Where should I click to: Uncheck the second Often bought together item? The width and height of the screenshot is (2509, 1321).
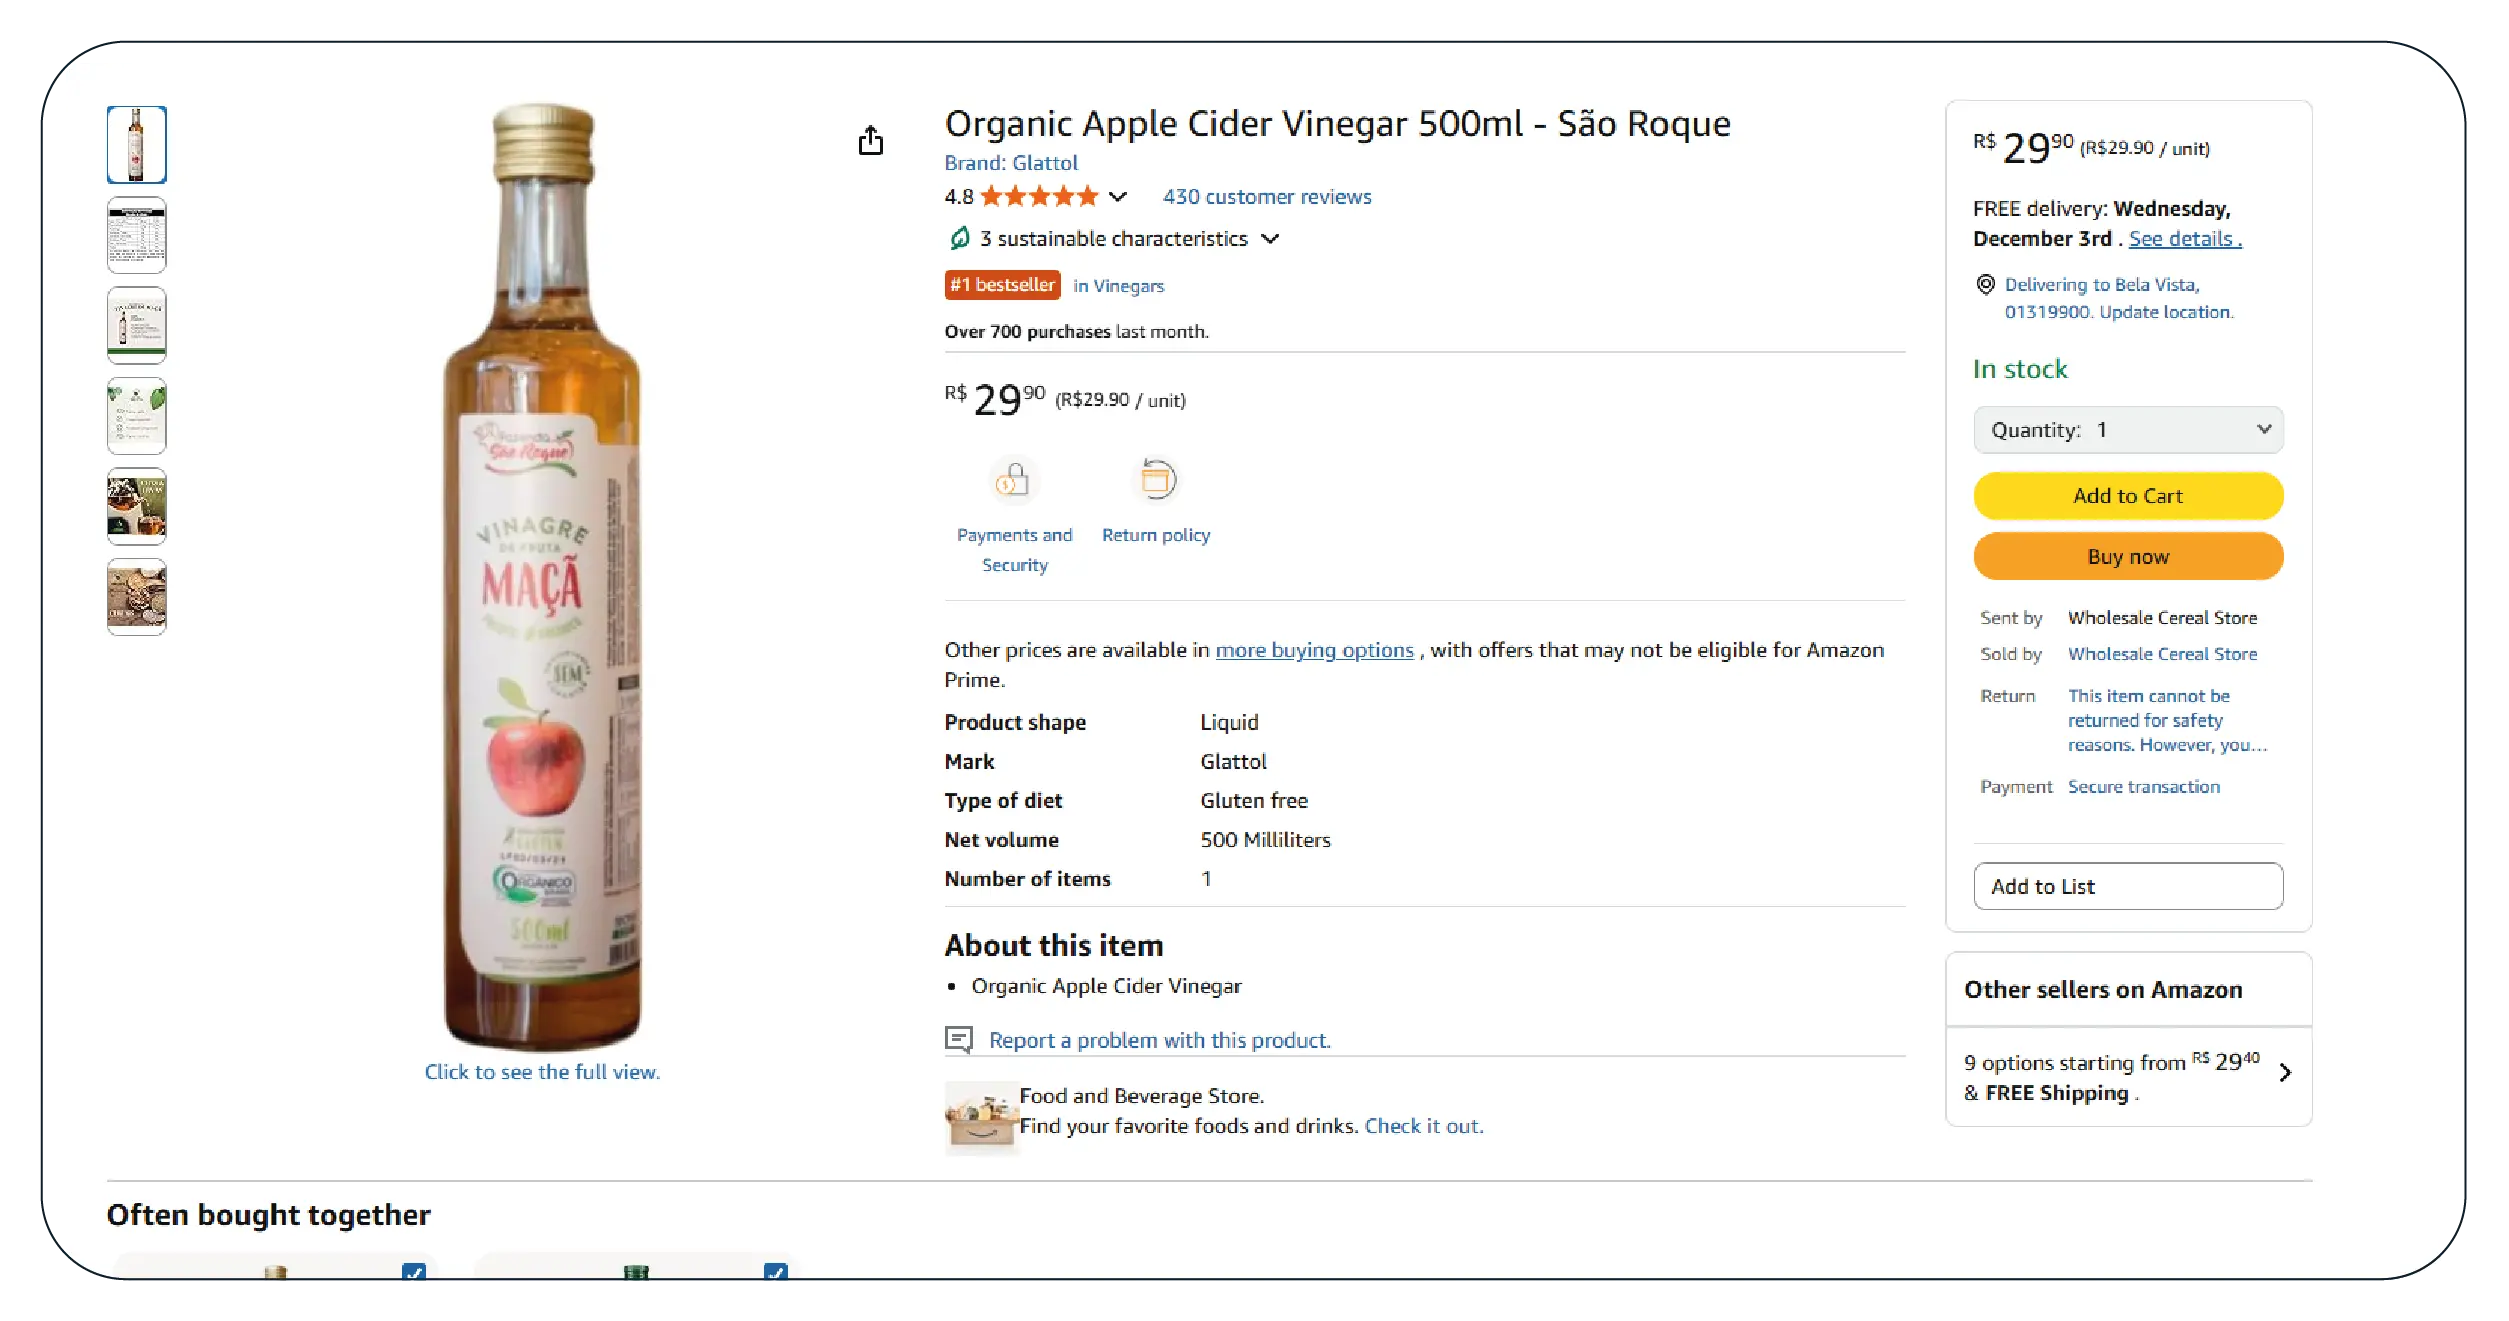pos(775,1273)
